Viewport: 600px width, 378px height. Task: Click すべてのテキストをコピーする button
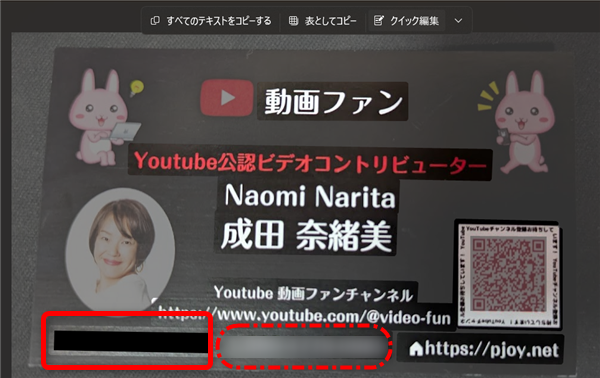click(211, 21)
